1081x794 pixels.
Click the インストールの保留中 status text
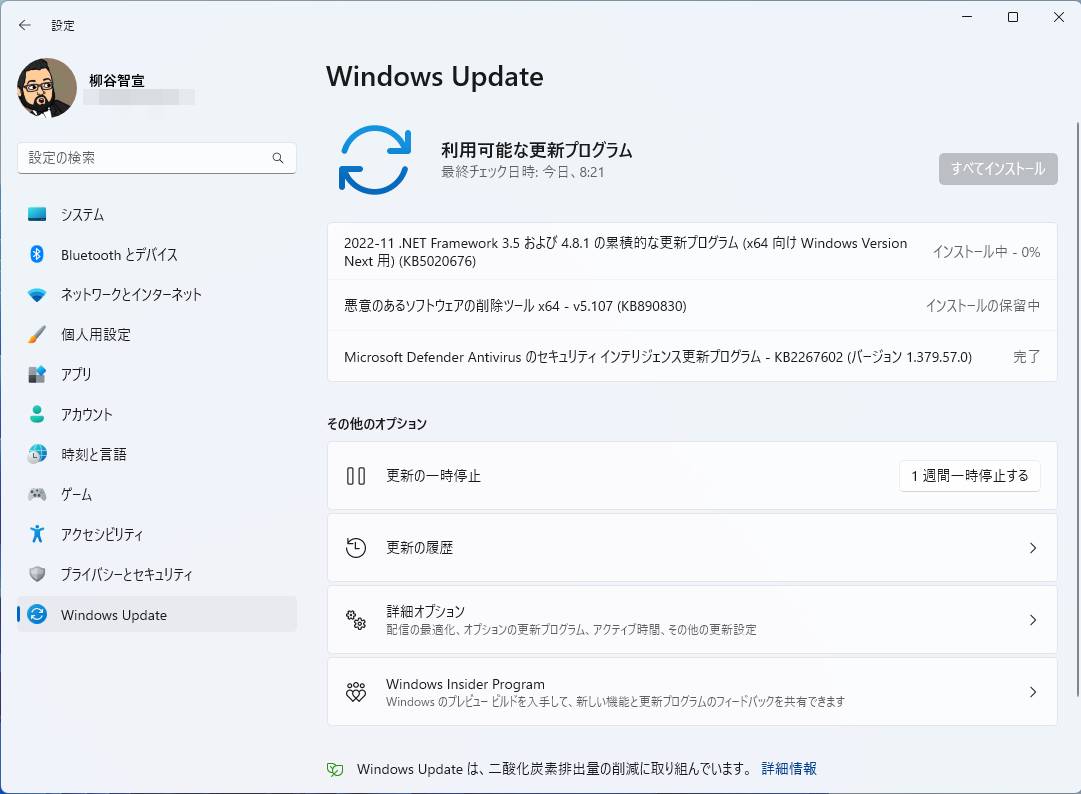982,305
